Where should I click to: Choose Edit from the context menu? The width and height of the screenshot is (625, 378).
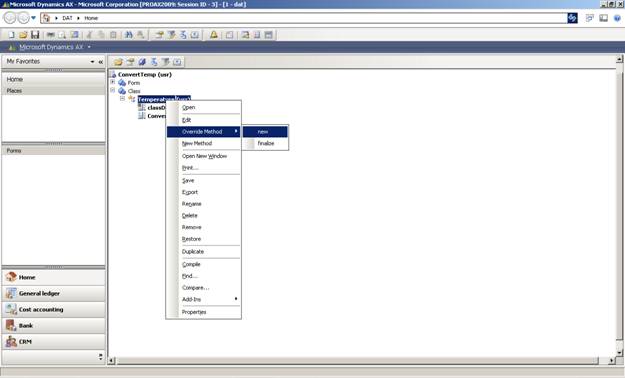pos(203,120)
